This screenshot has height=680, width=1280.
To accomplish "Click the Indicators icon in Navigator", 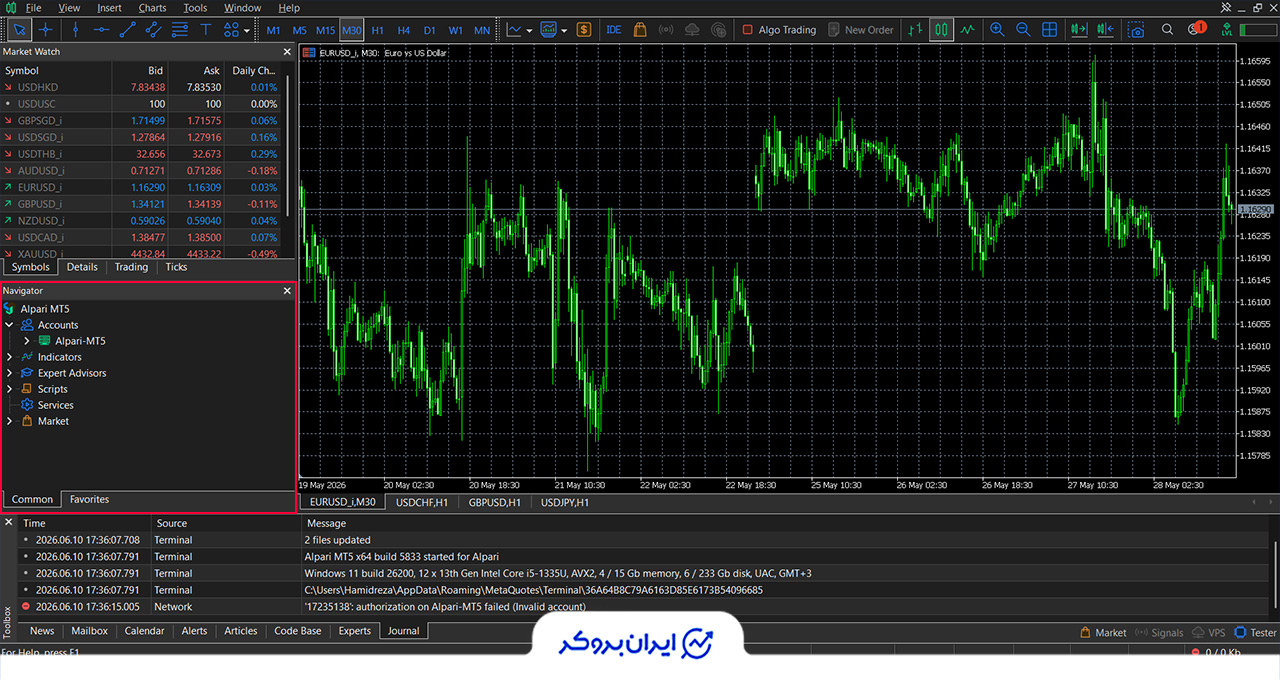I will click(27, 357).
